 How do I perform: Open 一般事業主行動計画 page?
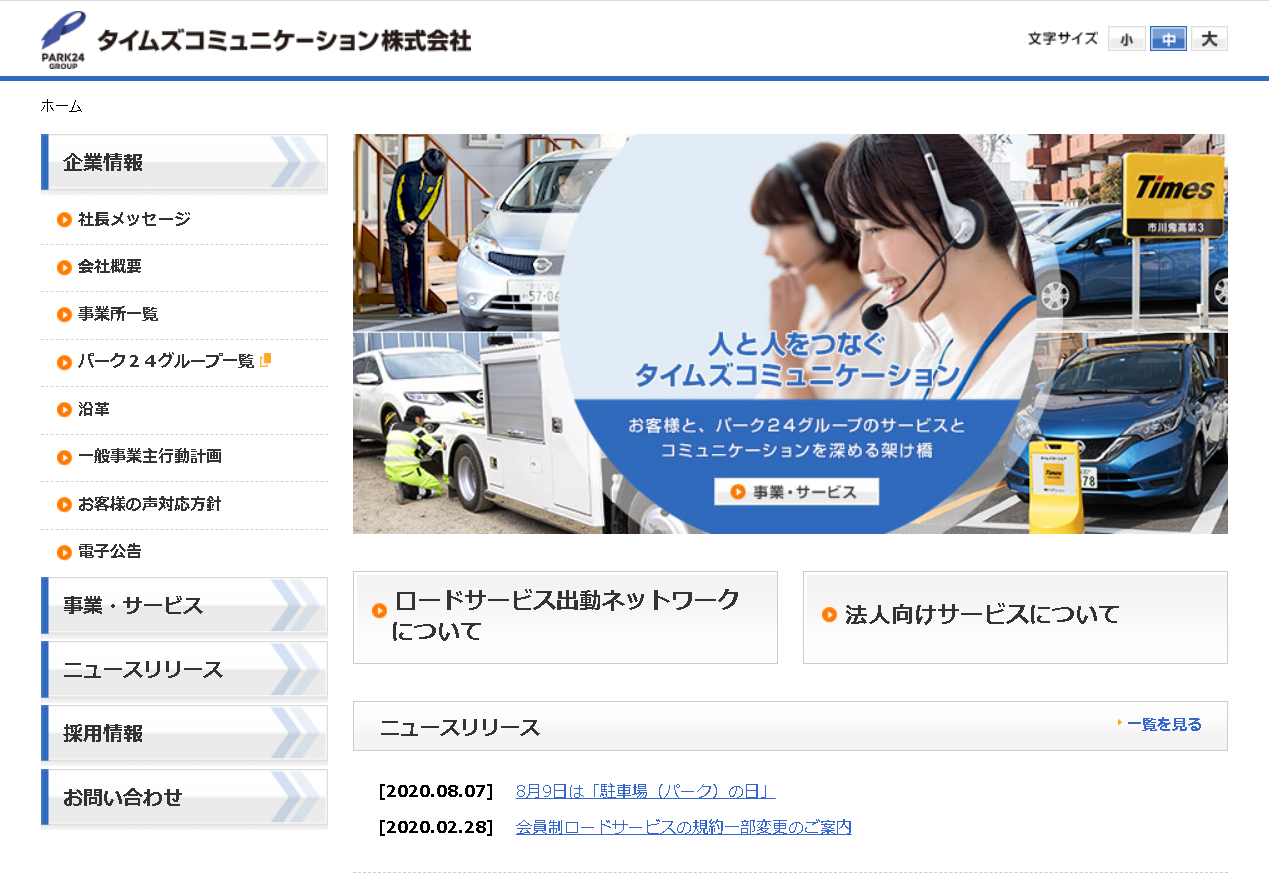(150, 456)
